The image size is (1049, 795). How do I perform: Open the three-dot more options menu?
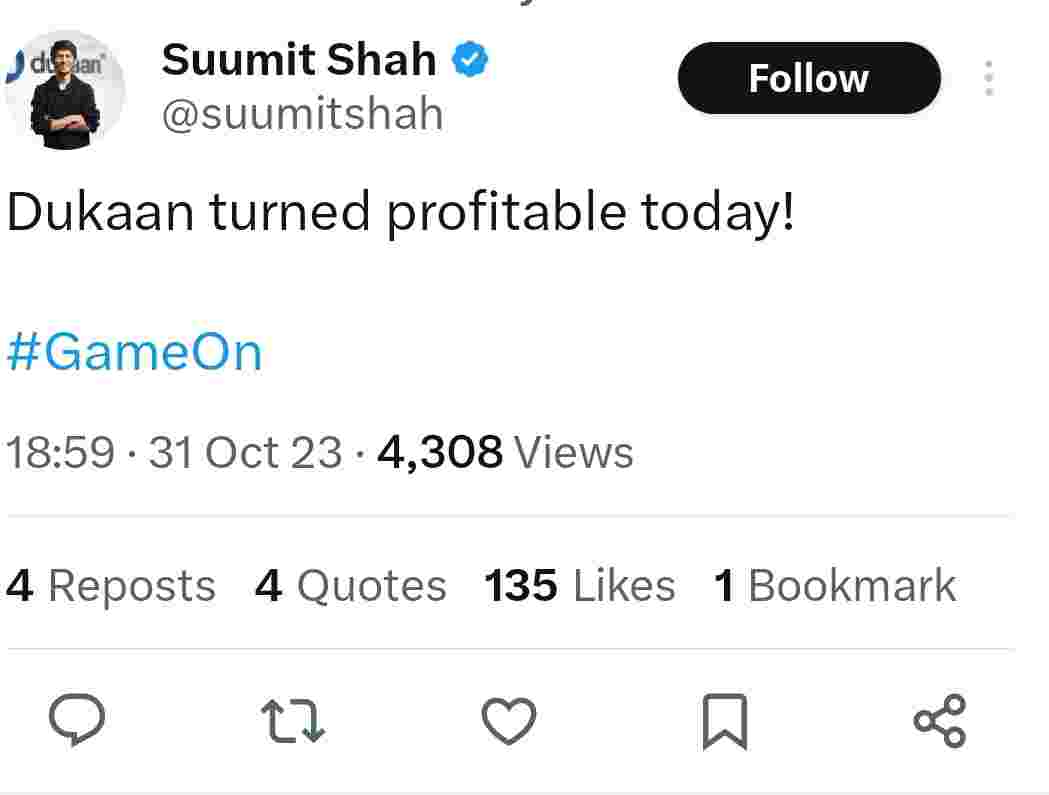tap(988, 79)
